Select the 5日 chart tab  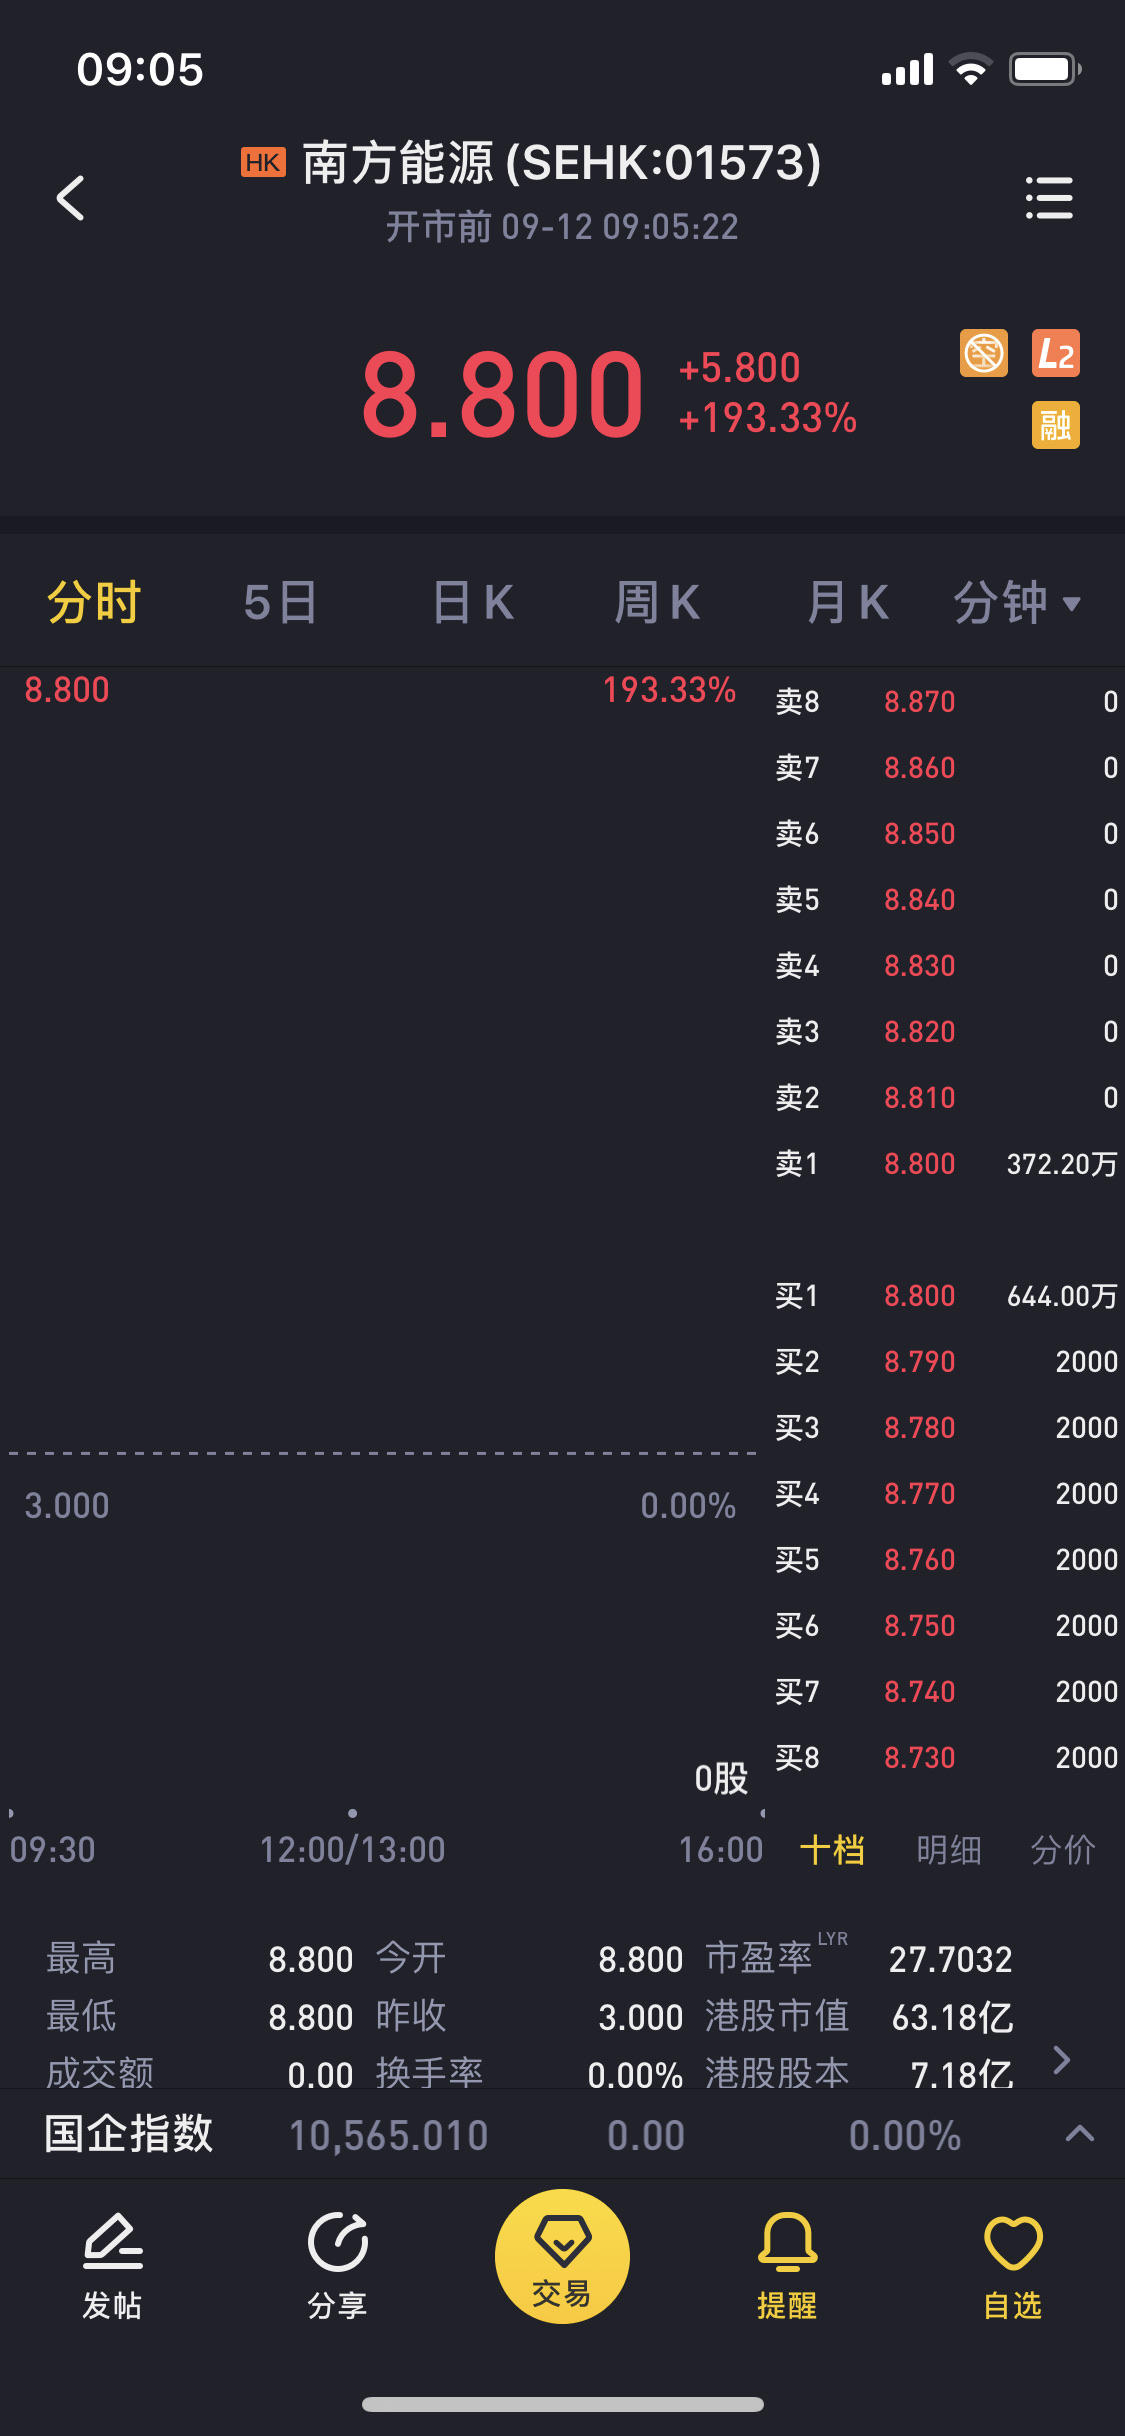(280, 603)
